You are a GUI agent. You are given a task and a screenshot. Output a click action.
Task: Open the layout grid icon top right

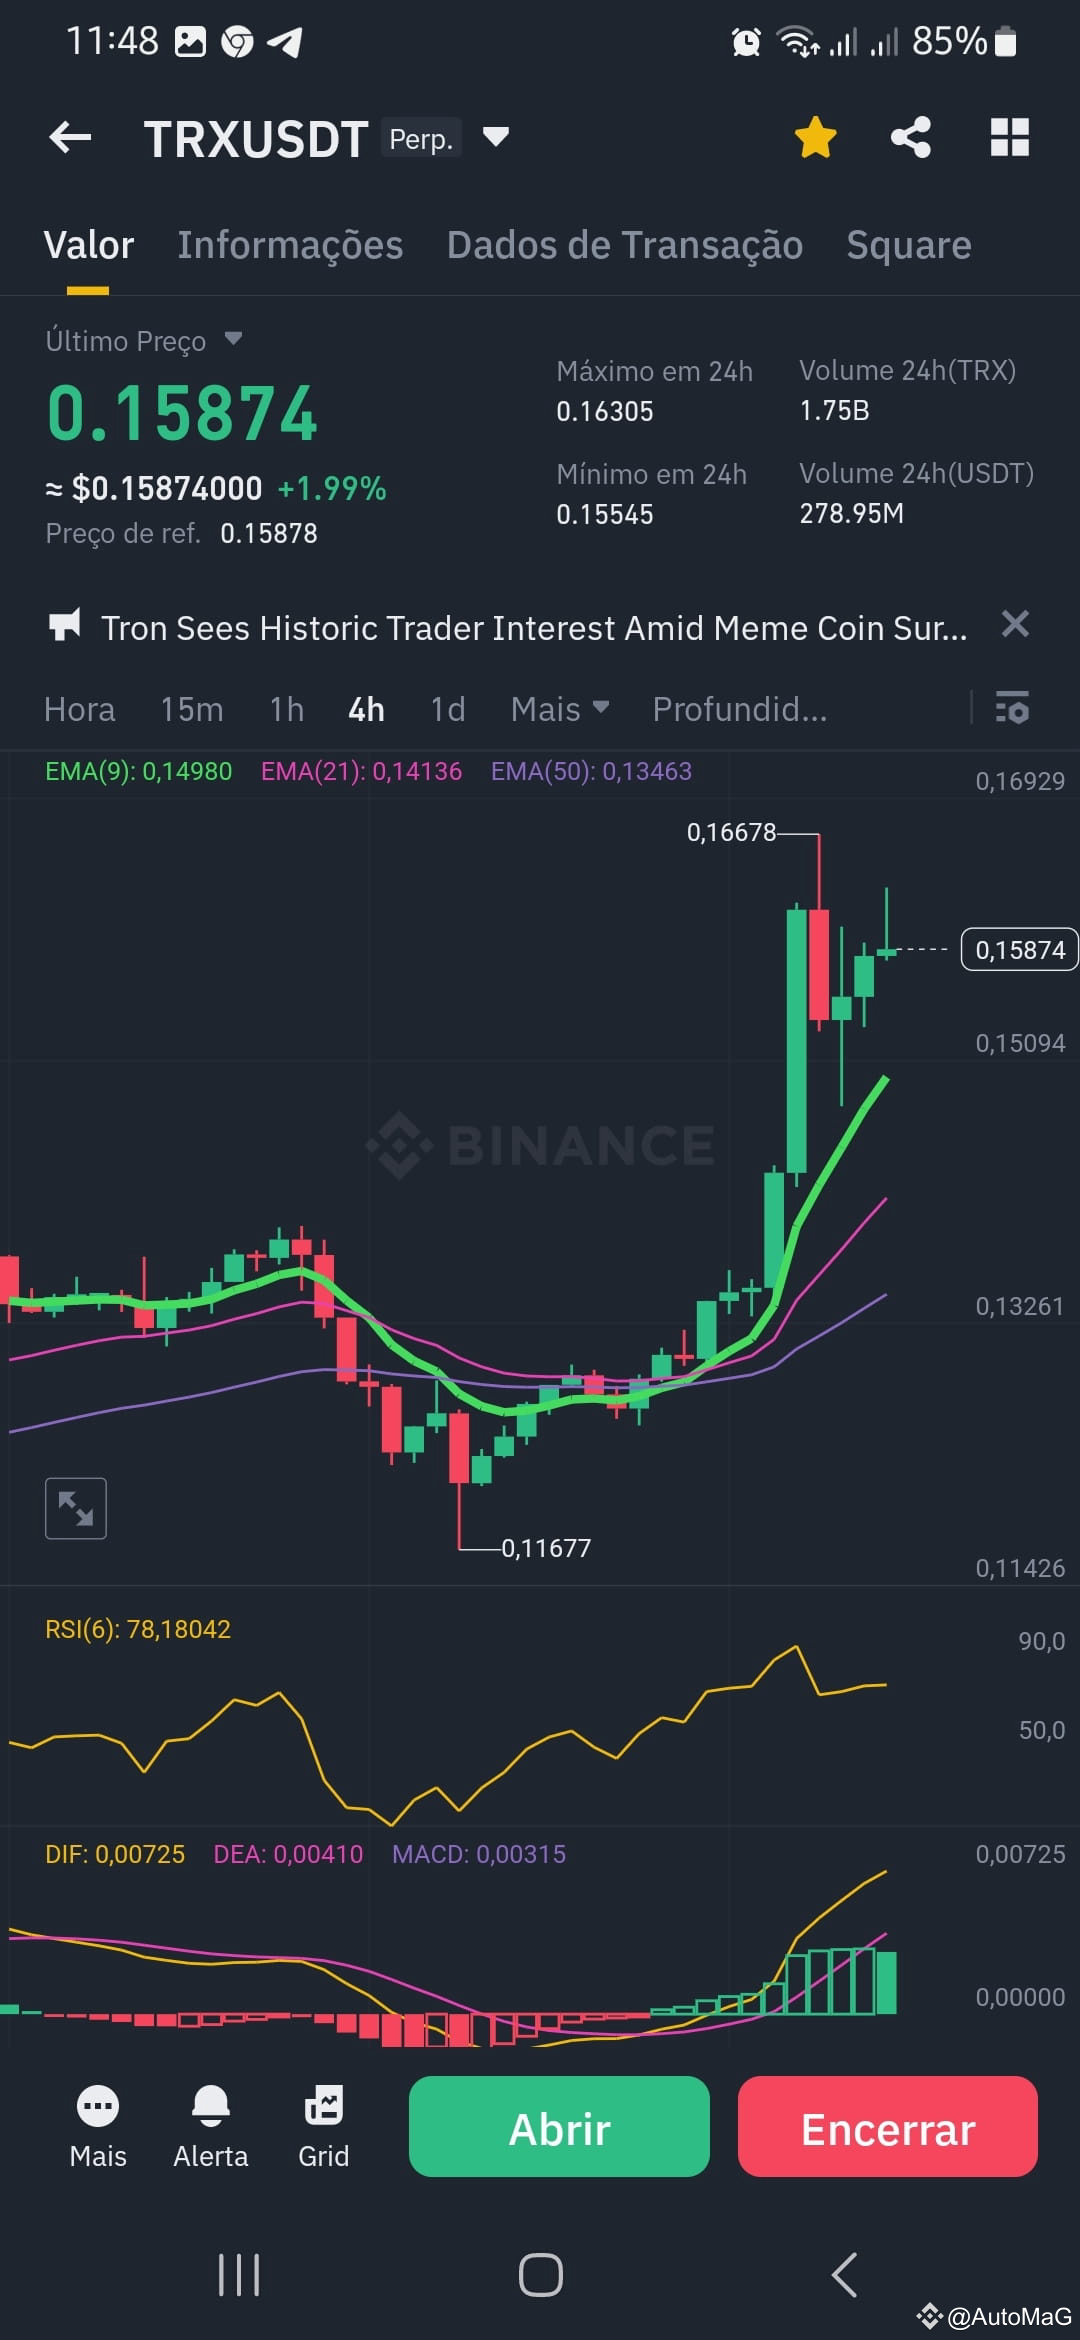click(1009, 138)
